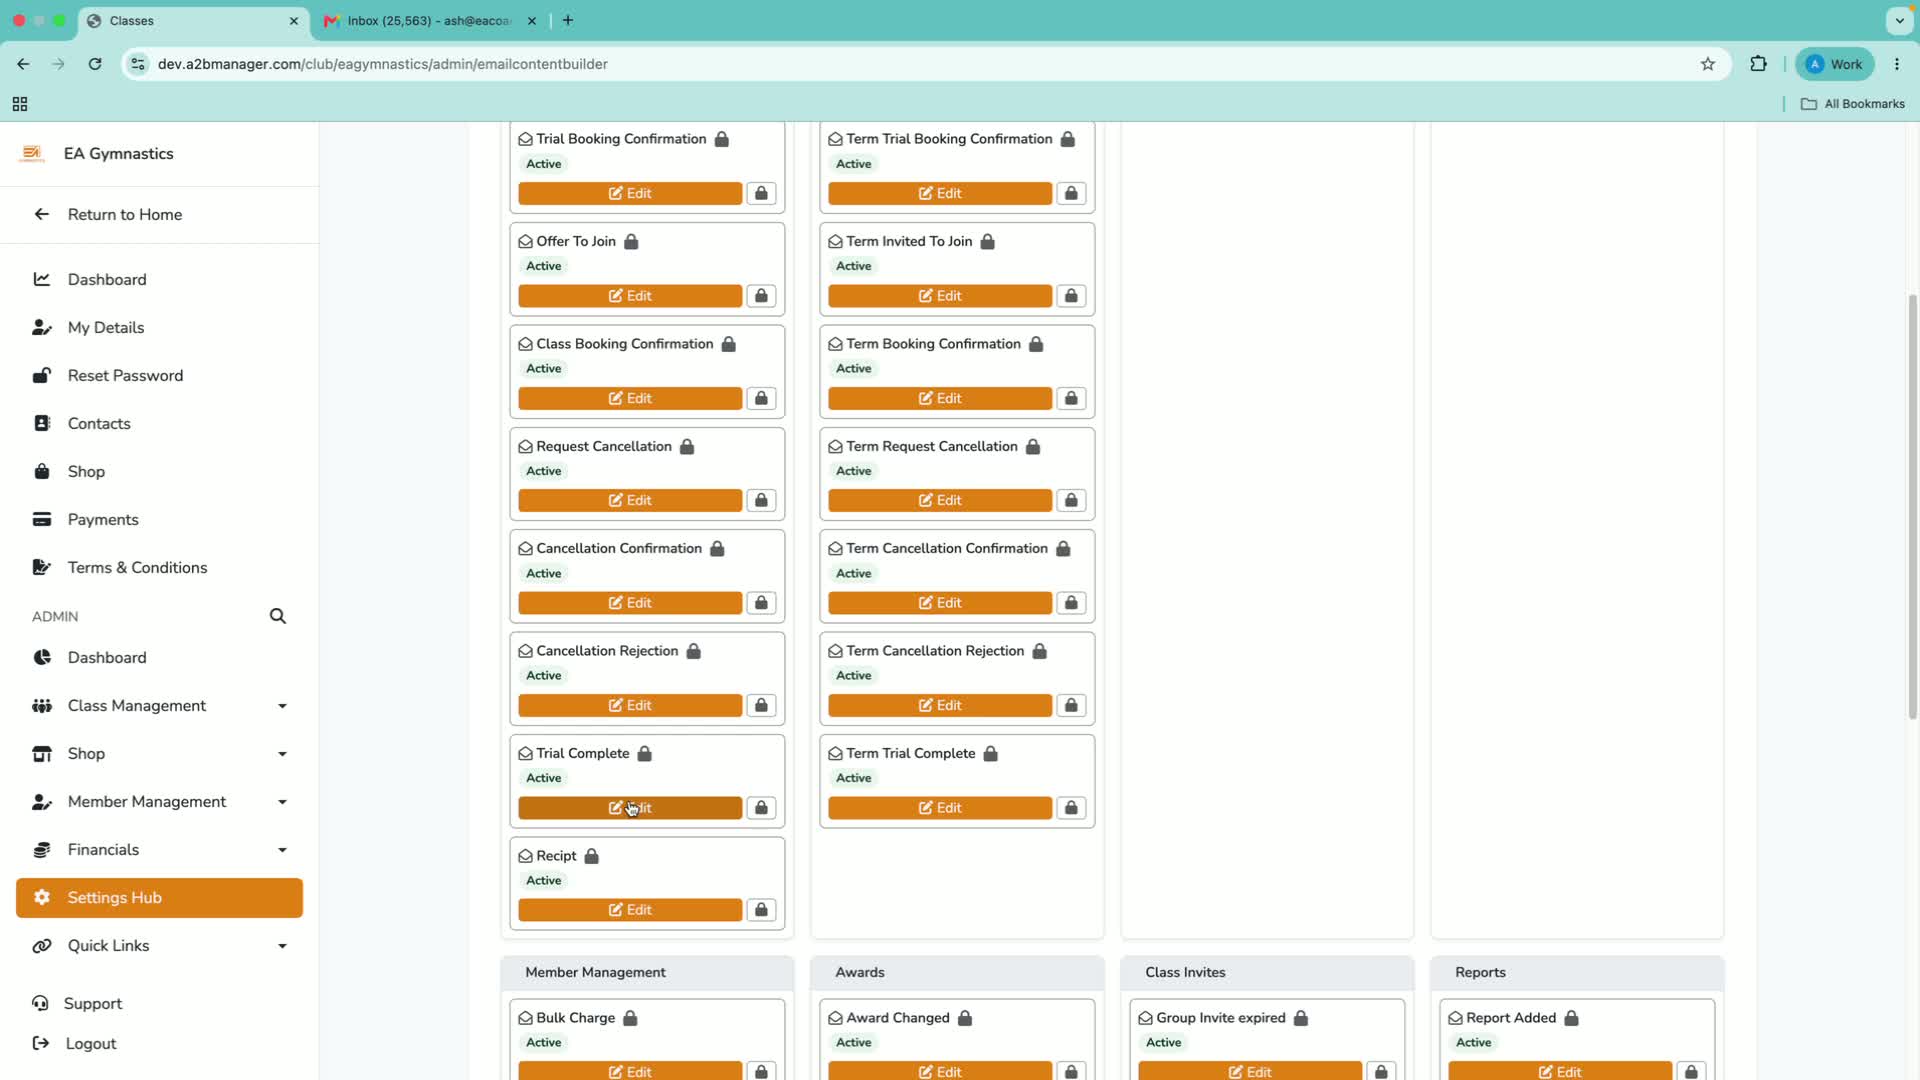The image size is (1920, 1080).
Task: Click the admin search magnifier icon
Action: (278, 616)
